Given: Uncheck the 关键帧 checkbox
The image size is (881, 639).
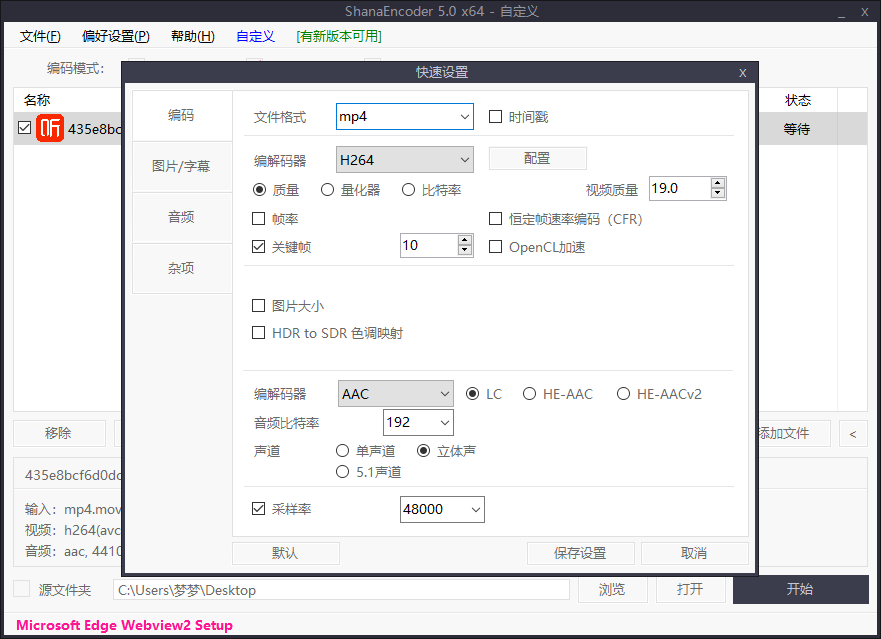Looking at the screenshot, I should pyautogui.click(x=258, y=246).
